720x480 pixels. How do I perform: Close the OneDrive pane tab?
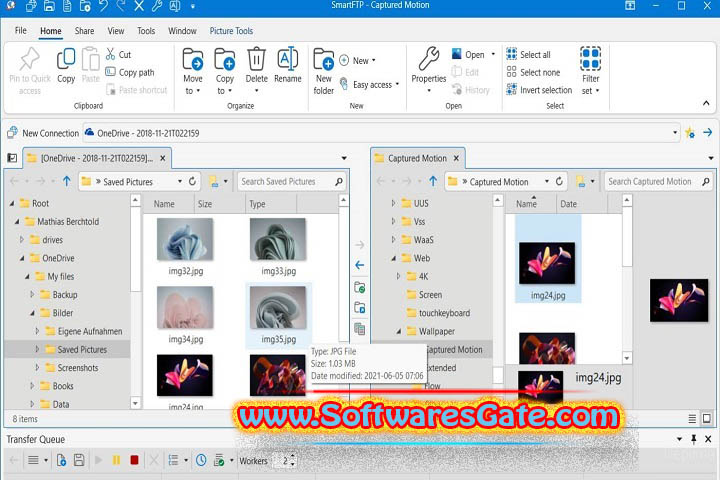tap(163, 158)
